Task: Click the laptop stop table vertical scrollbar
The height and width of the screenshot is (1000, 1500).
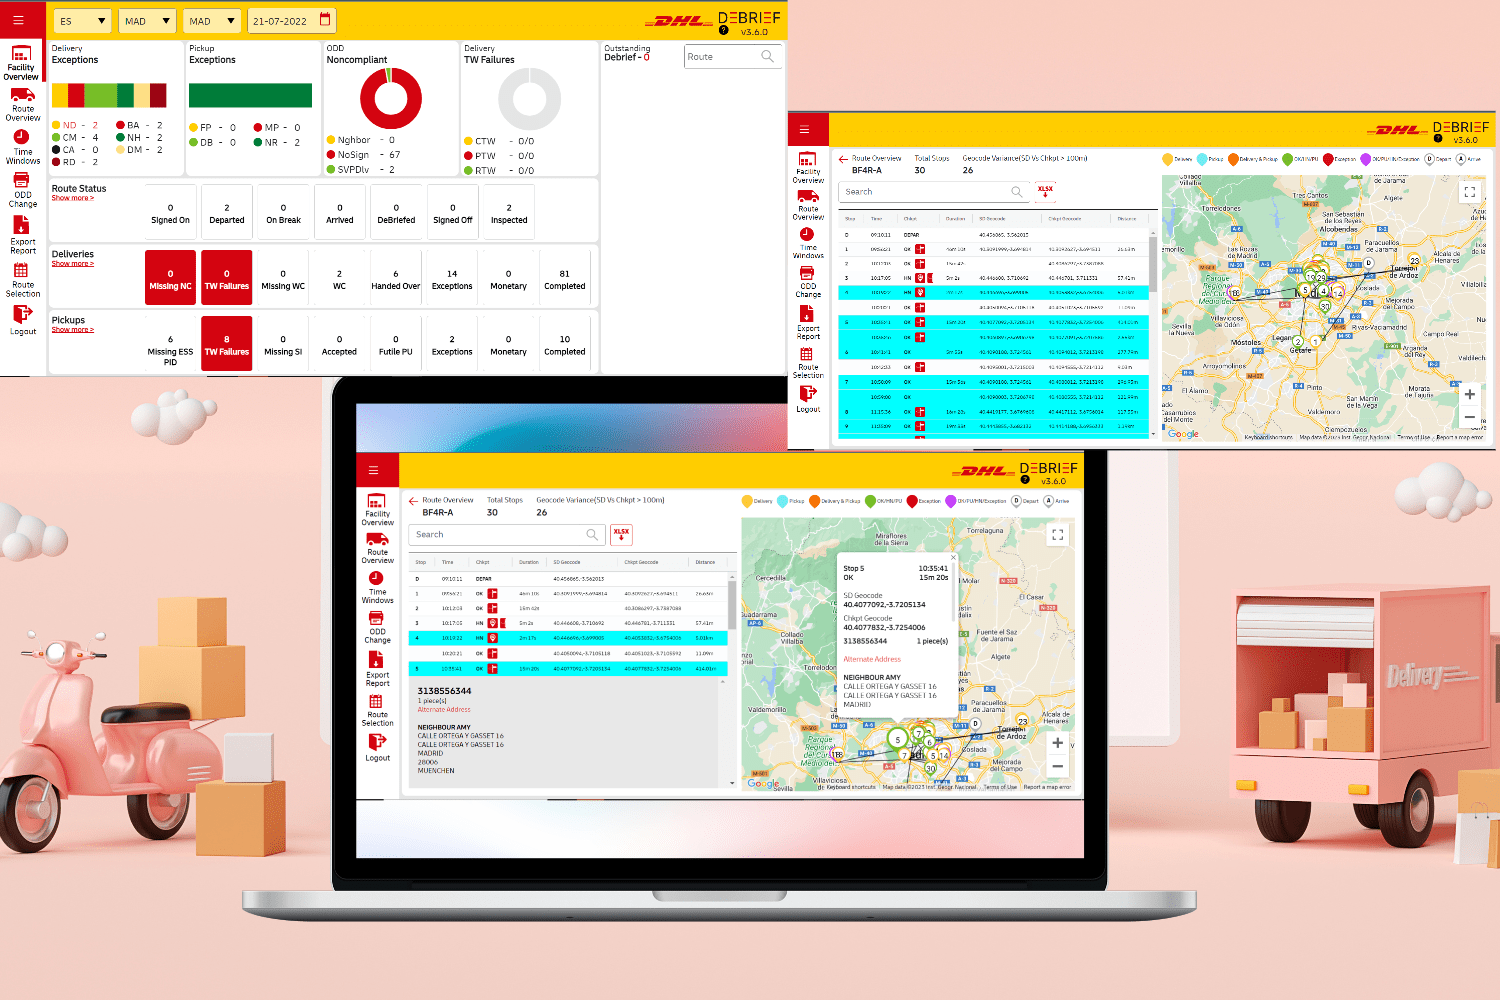Action: click(x=732, y=606)
